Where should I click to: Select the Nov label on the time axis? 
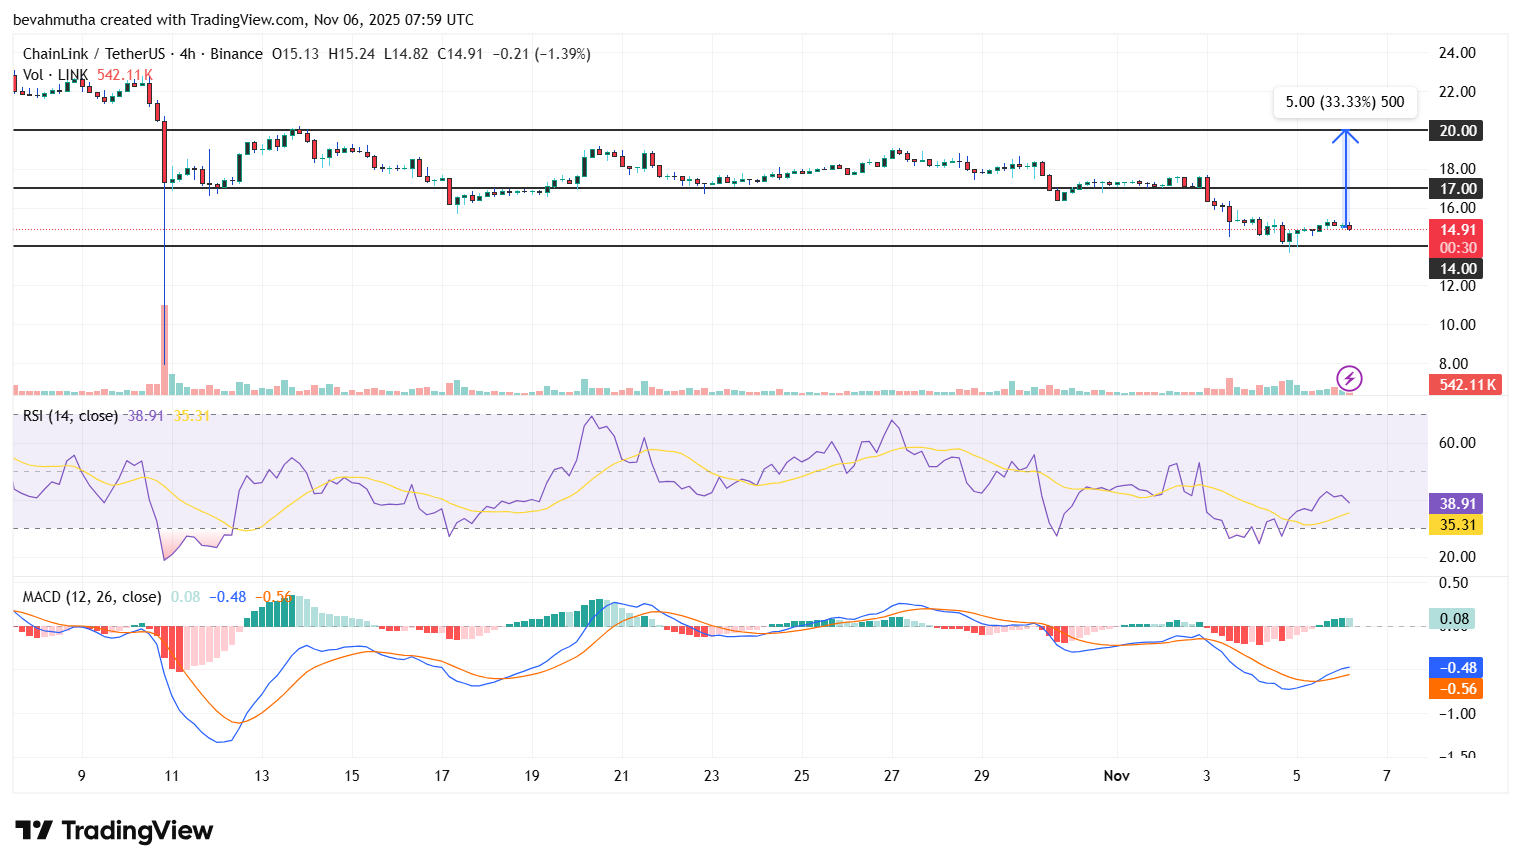tap(1116, 775)
